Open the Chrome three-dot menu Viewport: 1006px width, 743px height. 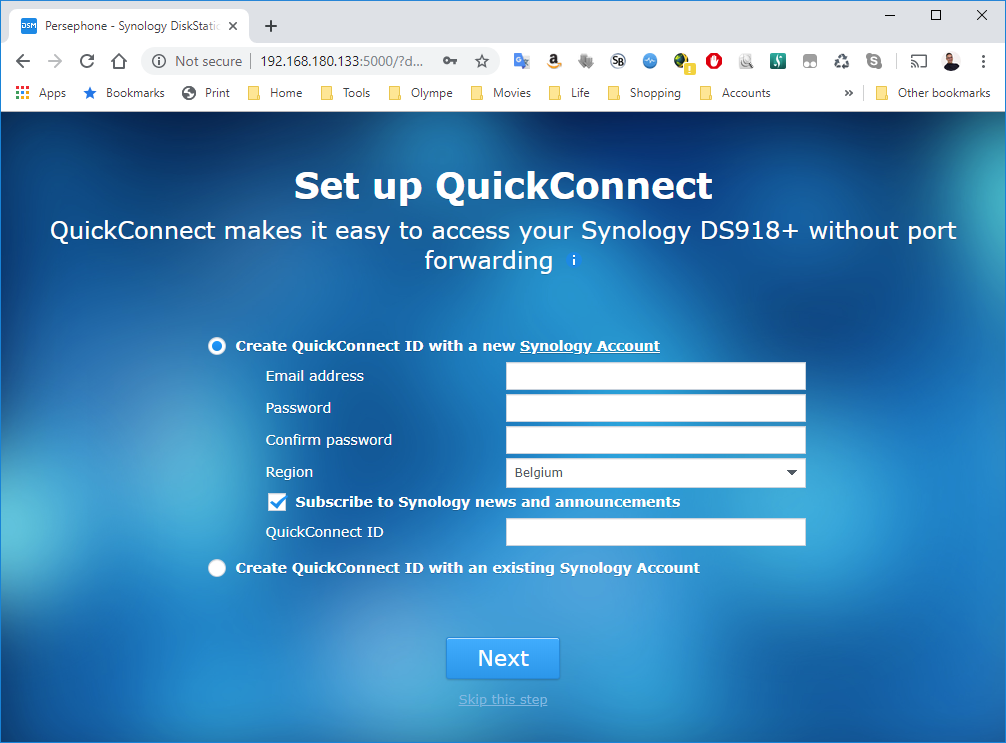[x=983, y=61]
